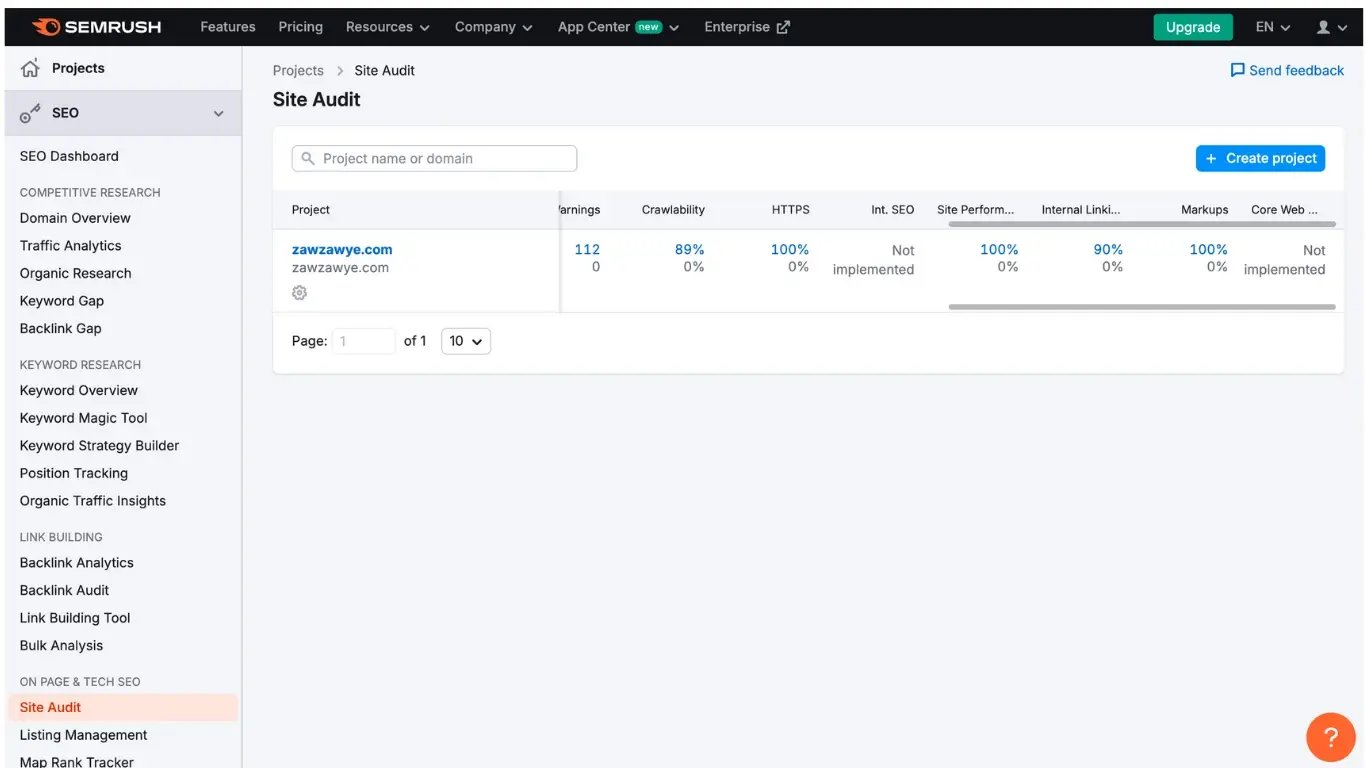Open Backlink Gap in the sidebar

click(61, 328)
